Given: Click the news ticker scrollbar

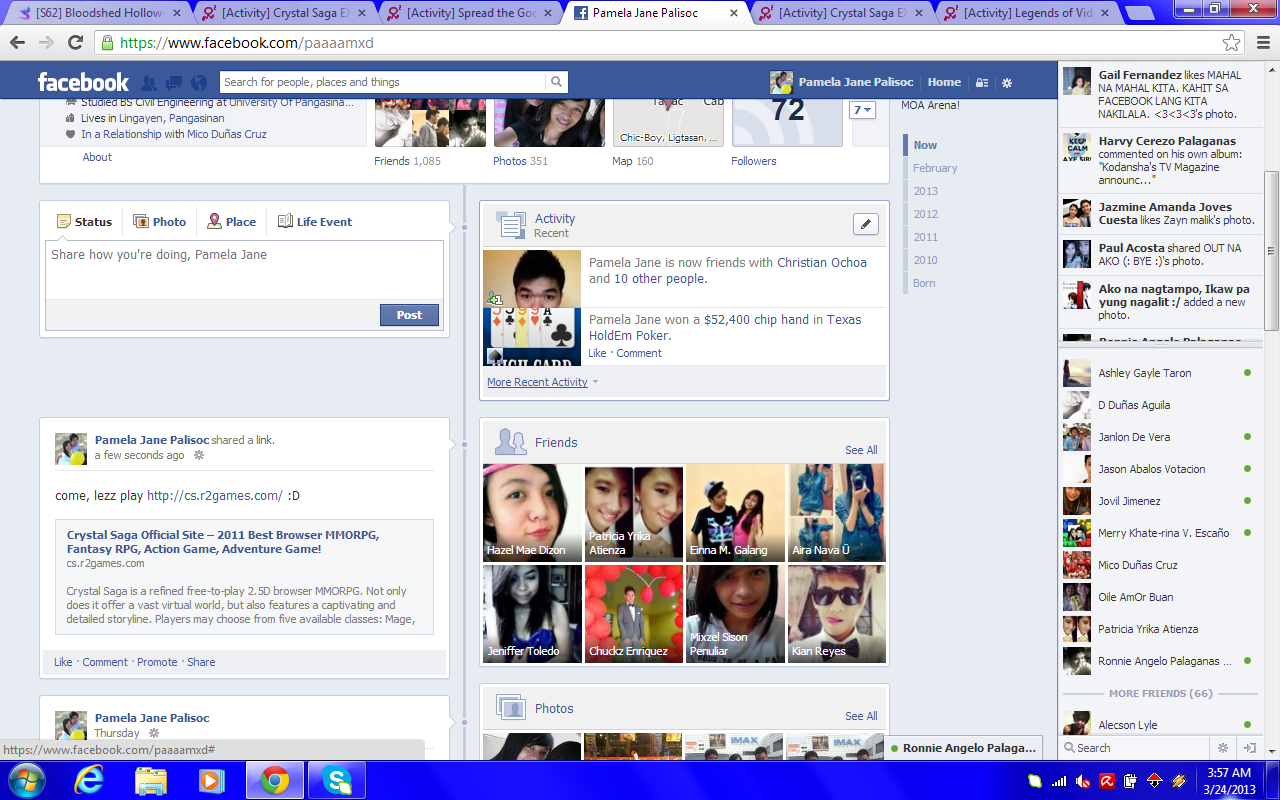Looking at the screenshot, I should pyautogui.click(x=1271, y=250).
